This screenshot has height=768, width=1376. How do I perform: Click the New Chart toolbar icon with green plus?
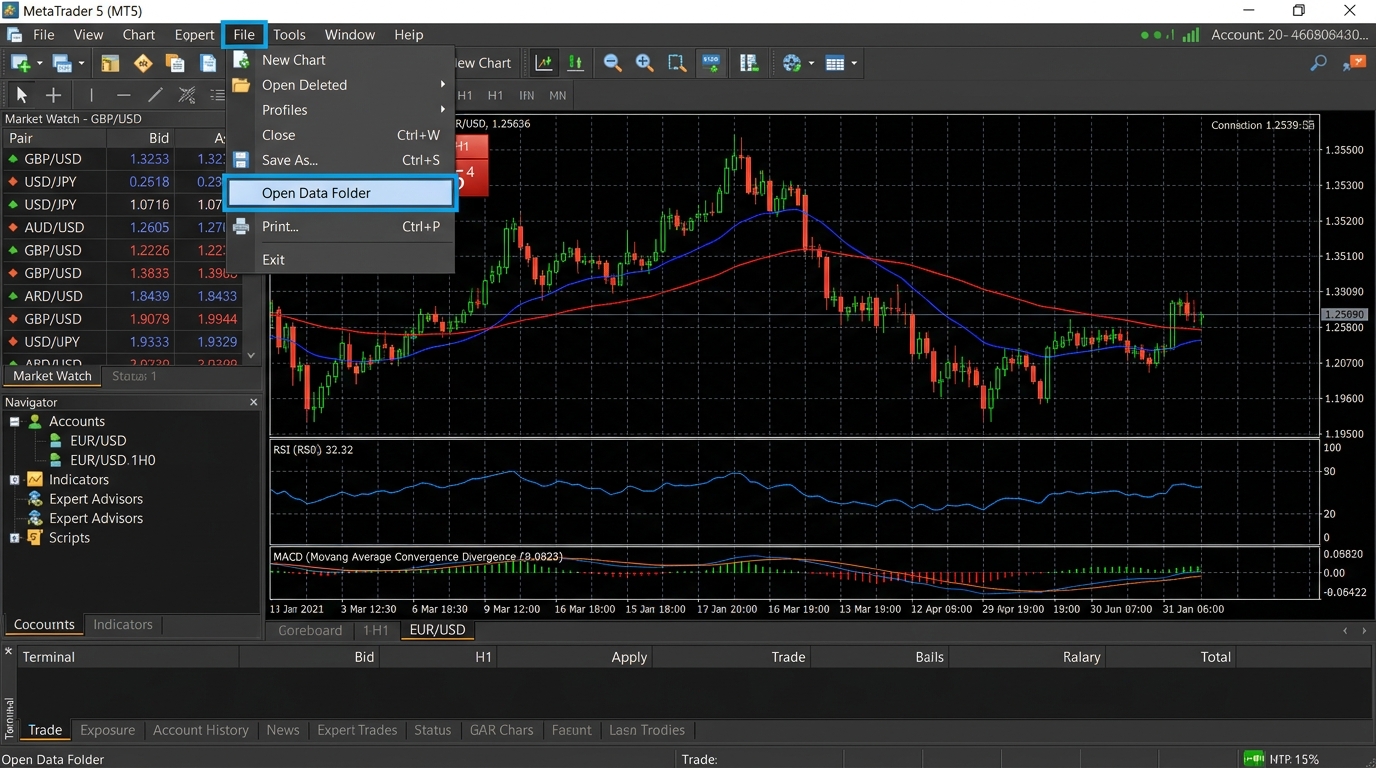pyautogui.click(x=20, y=63)
